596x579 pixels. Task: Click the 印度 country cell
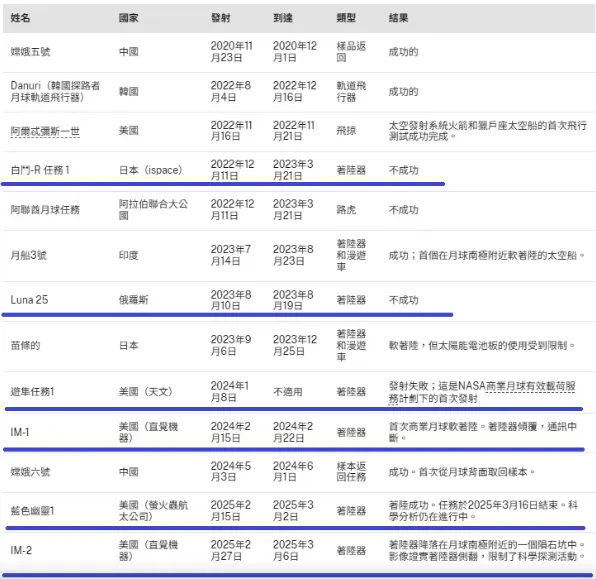click(x=128, y=255)
